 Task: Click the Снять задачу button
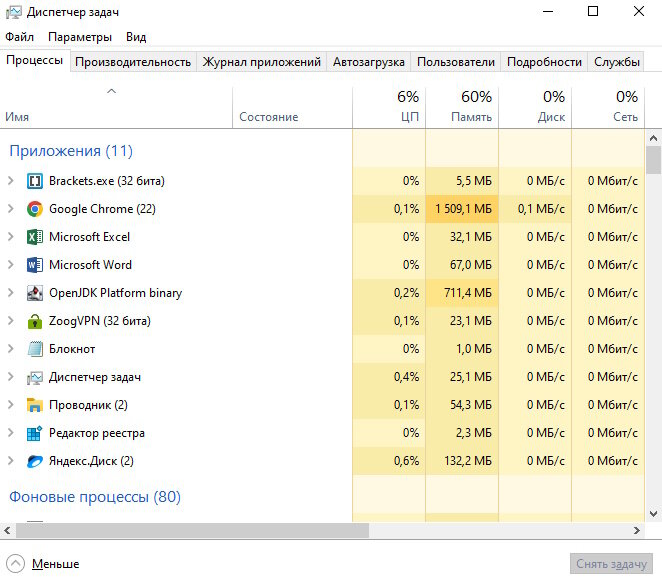(611, 564)
